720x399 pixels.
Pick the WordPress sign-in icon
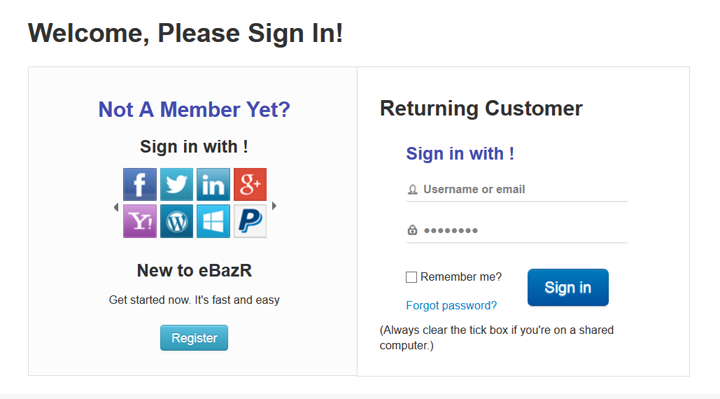coord(176,221)
